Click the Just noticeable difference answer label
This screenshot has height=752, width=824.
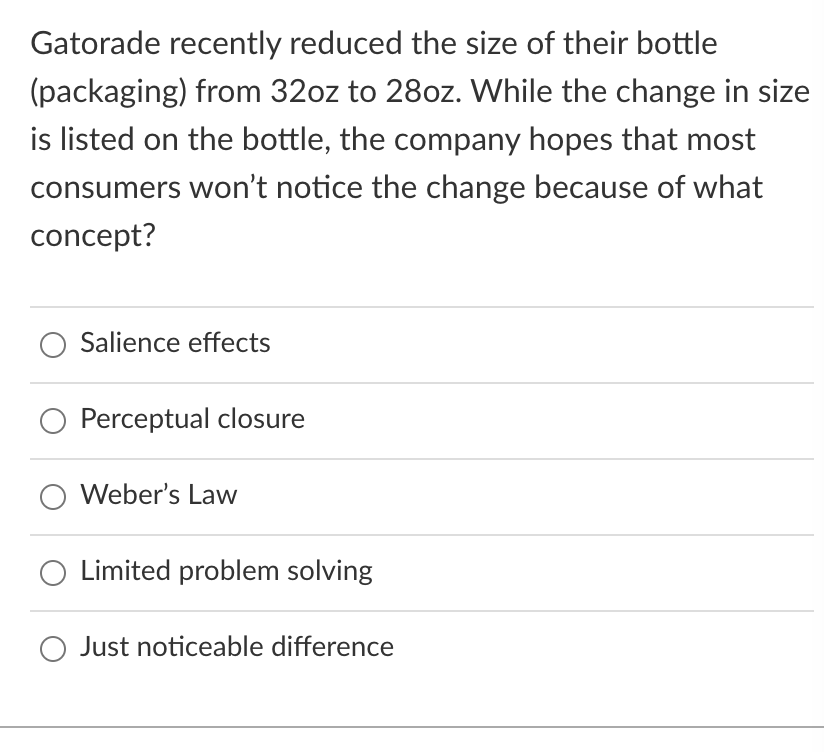tap(236, 647)
